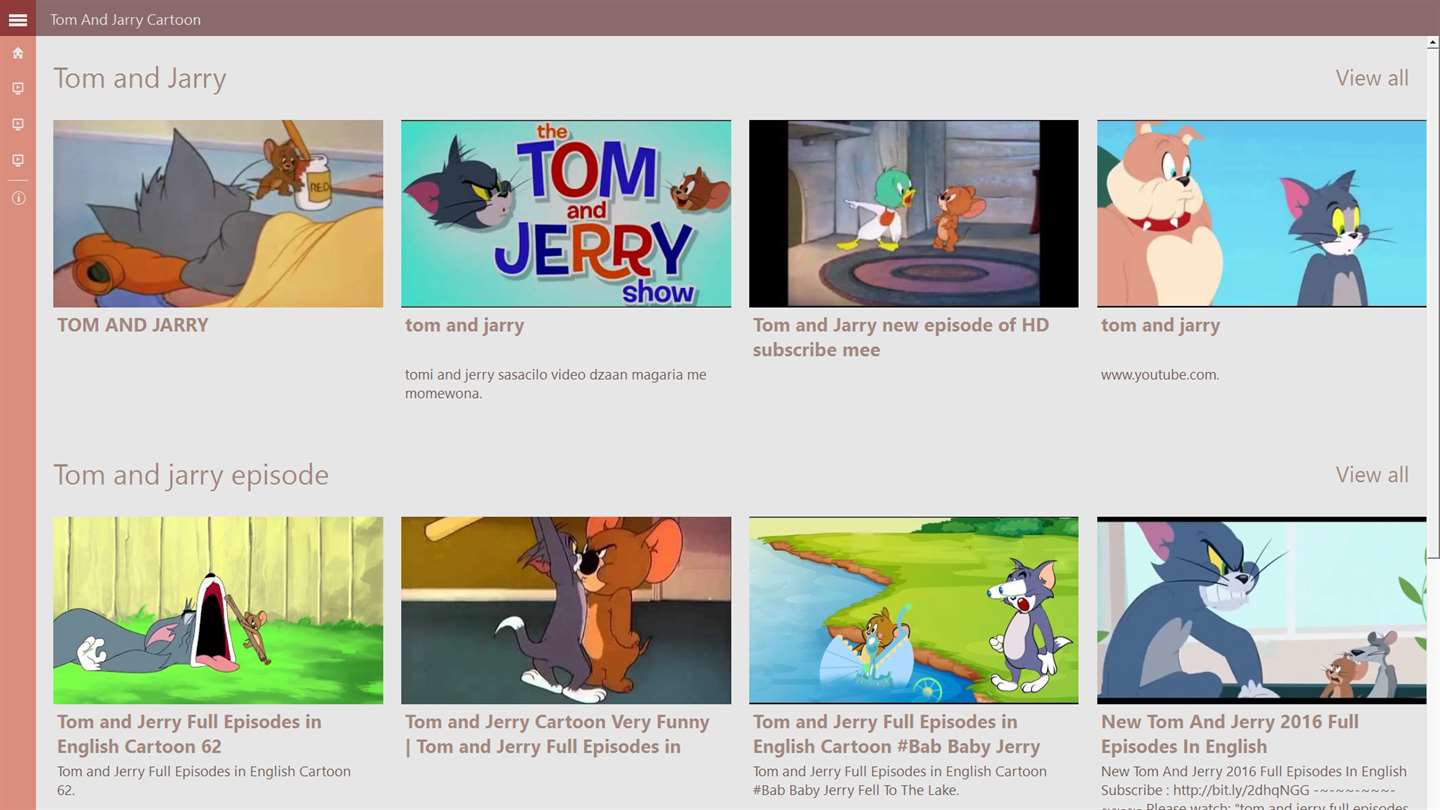The height and width of the screenshot is (810, 1440).
Task: Open the sidebar info icon
Action: point(18,198)
